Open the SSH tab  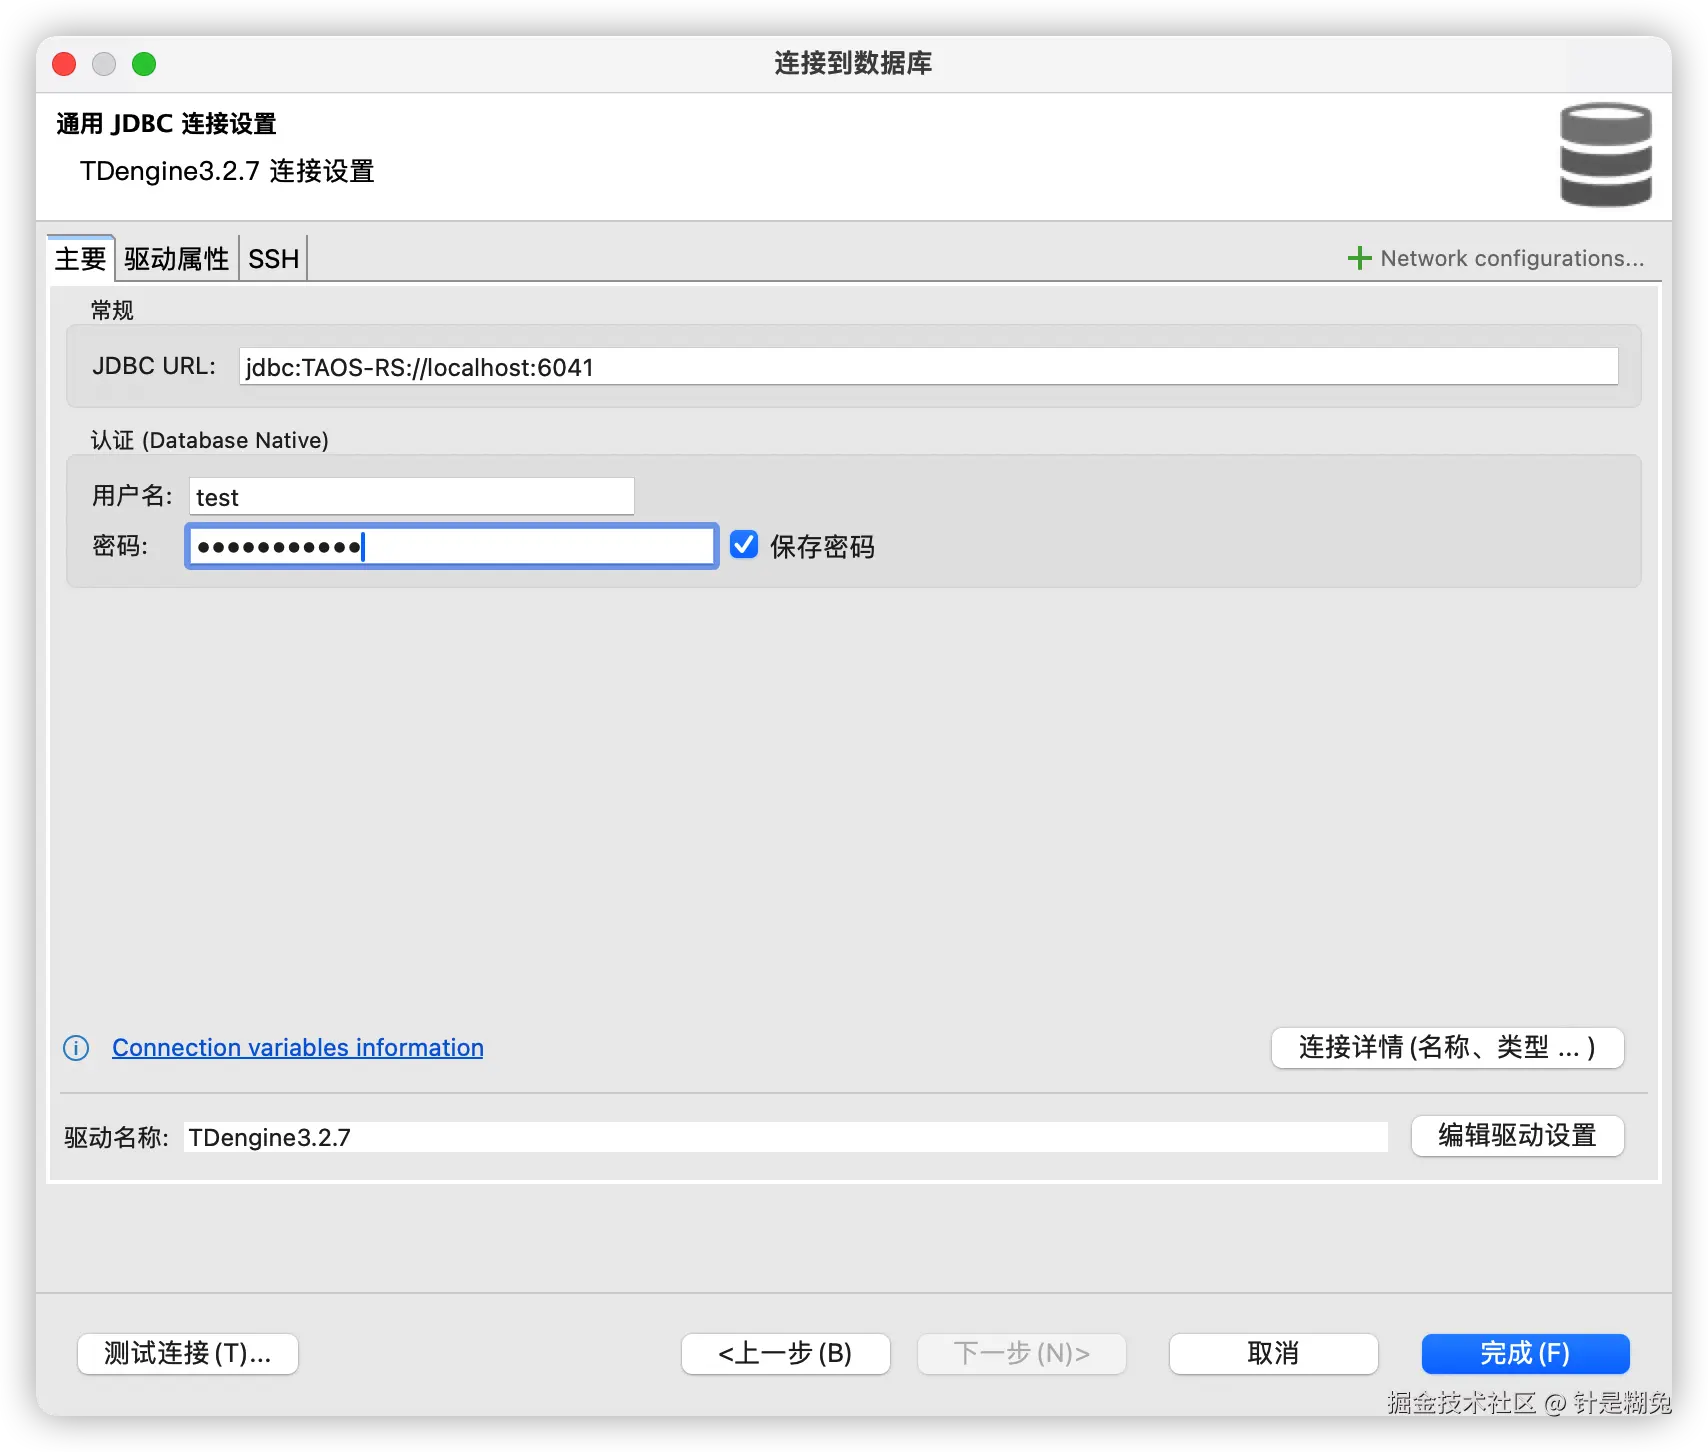pyautogui.click(x=273, y=259)
